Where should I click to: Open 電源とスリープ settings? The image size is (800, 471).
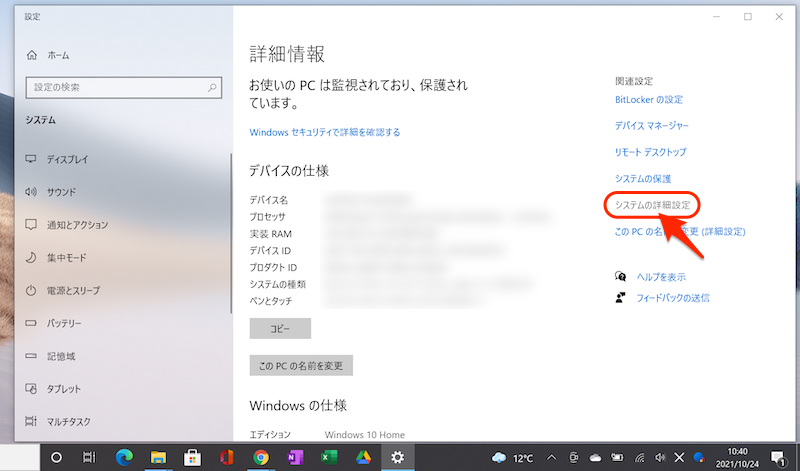[76, 291]
